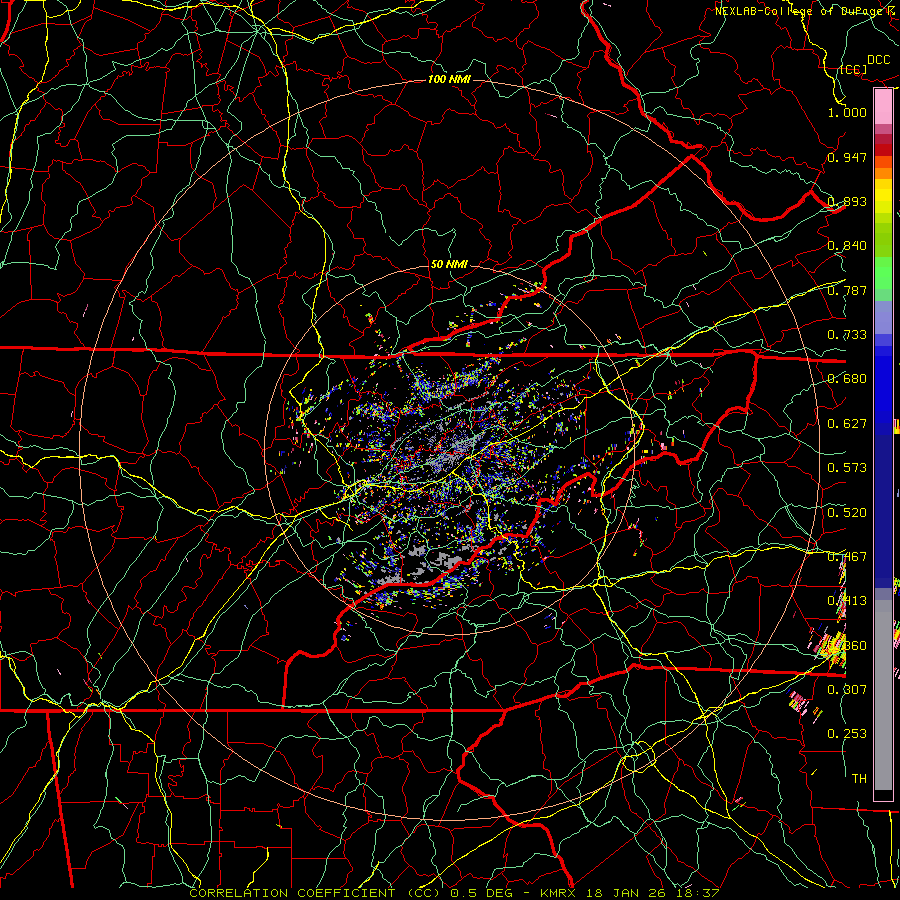
Task: Click "CORRELATION COEFFICIENT" in the bottom caption
Action: pos(292,893)
